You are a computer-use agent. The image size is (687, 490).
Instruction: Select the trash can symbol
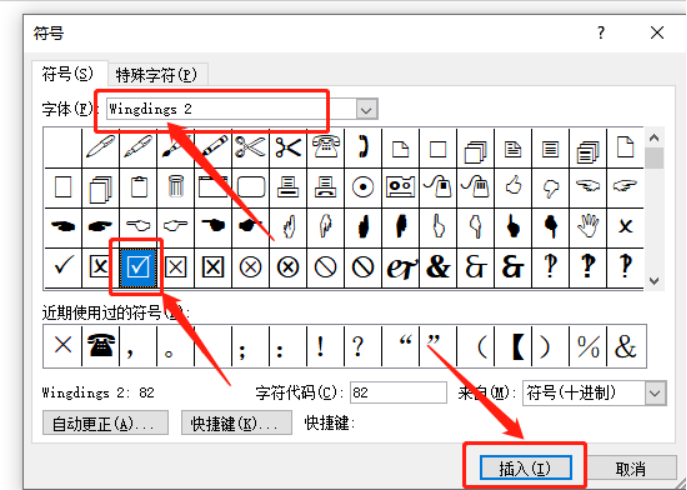[176, 188]
